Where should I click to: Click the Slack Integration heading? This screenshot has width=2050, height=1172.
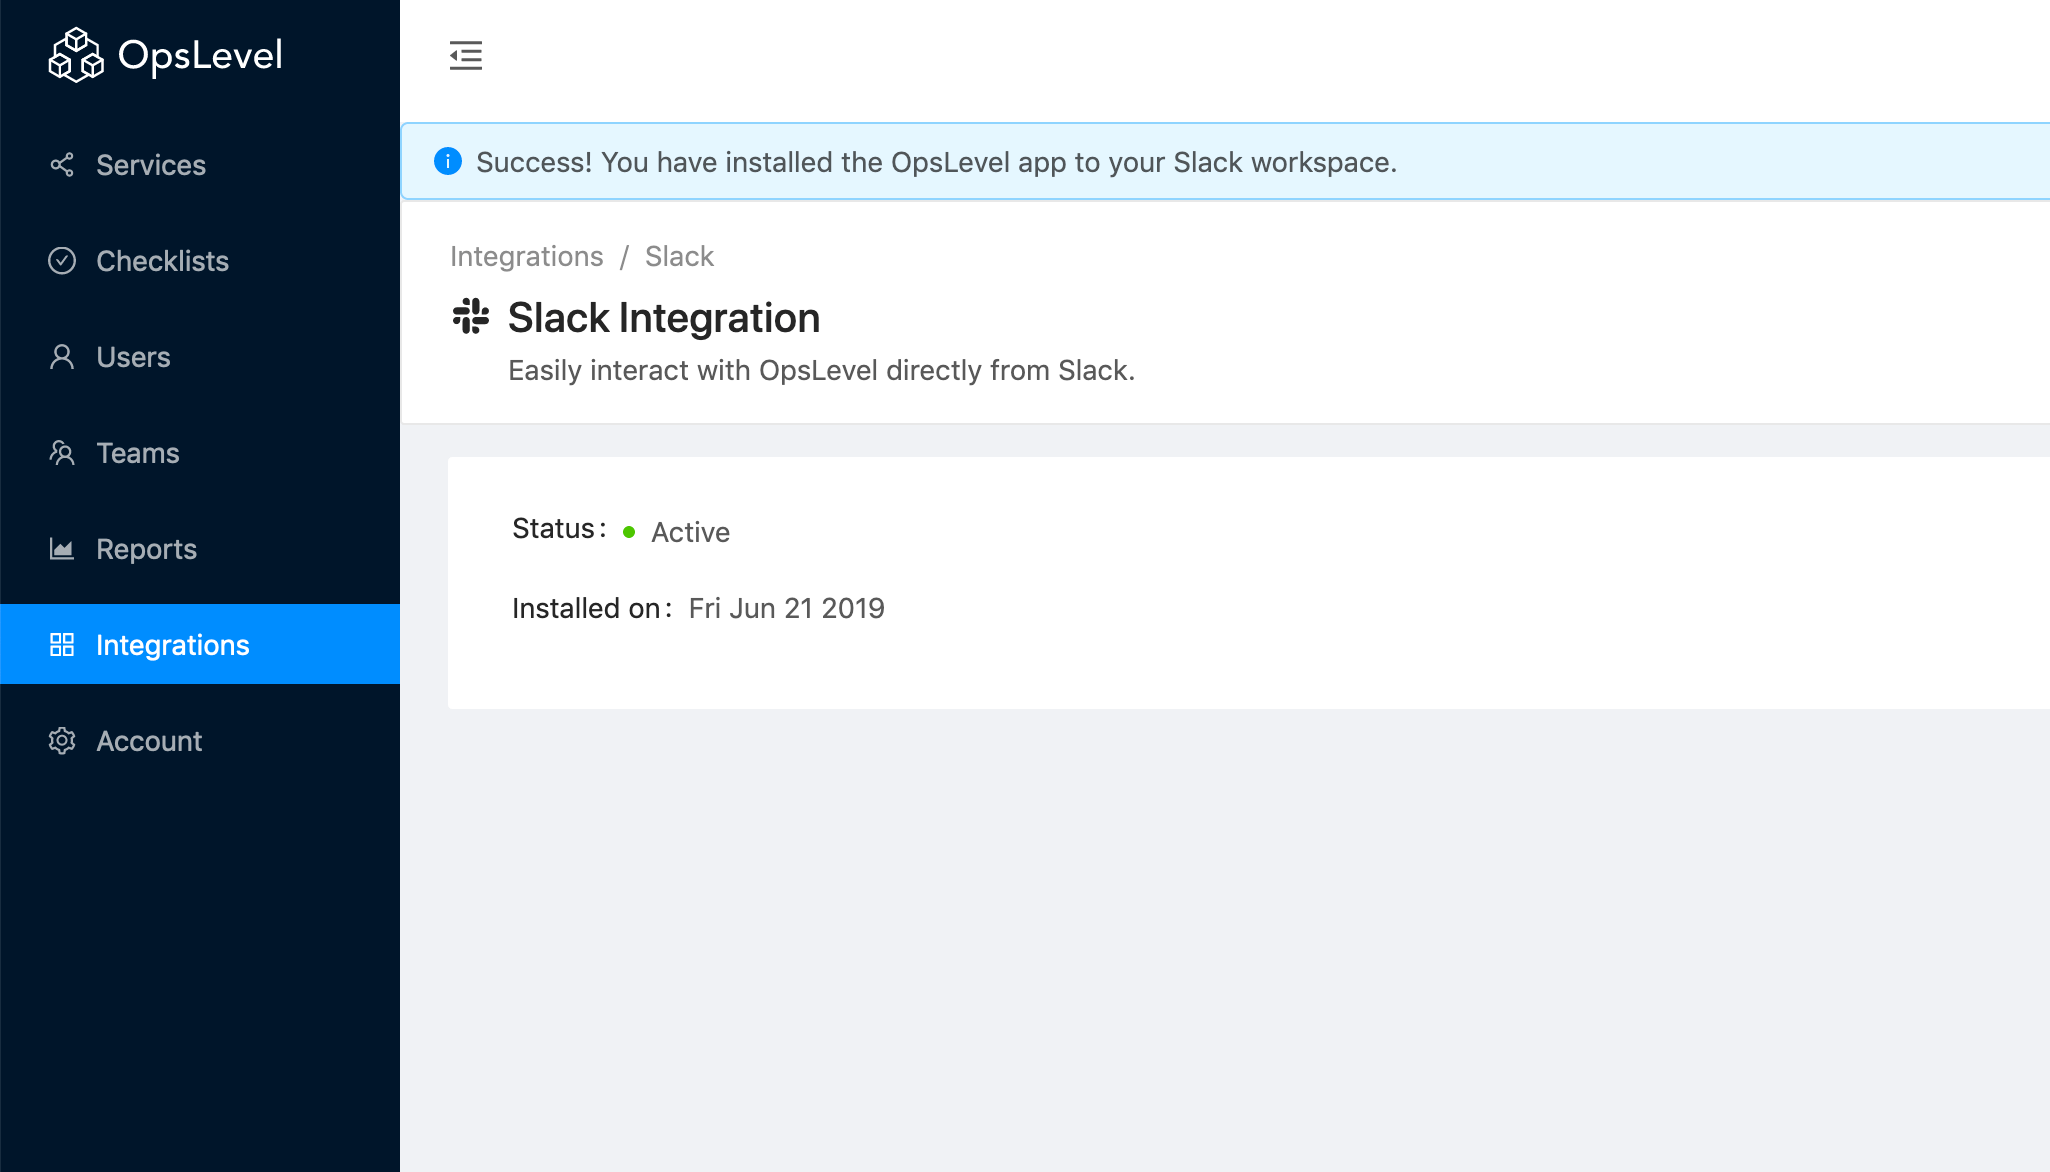[664, 318]
